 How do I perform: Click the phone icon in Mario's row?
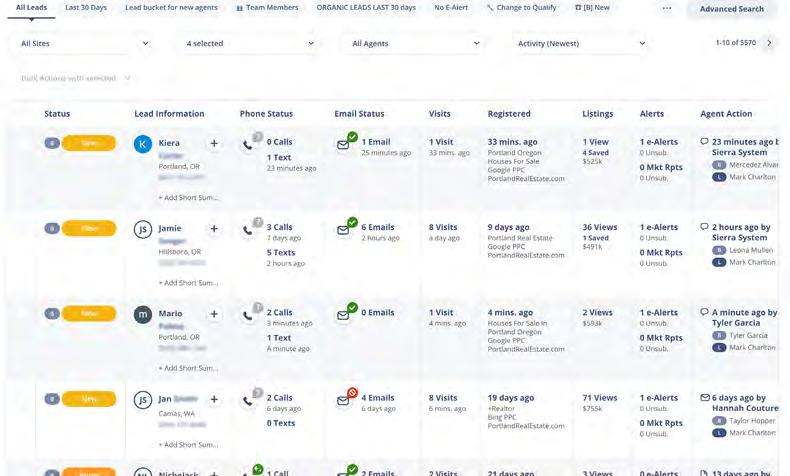coord(247,315)
